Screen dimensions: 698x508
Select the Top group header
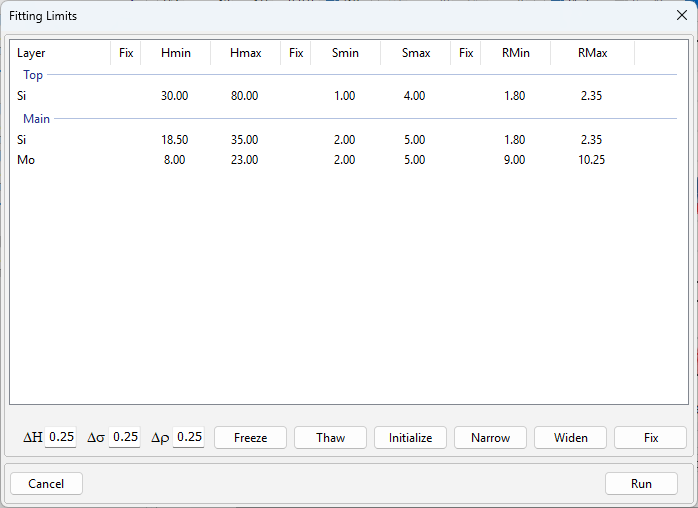(x=33, y=75)
